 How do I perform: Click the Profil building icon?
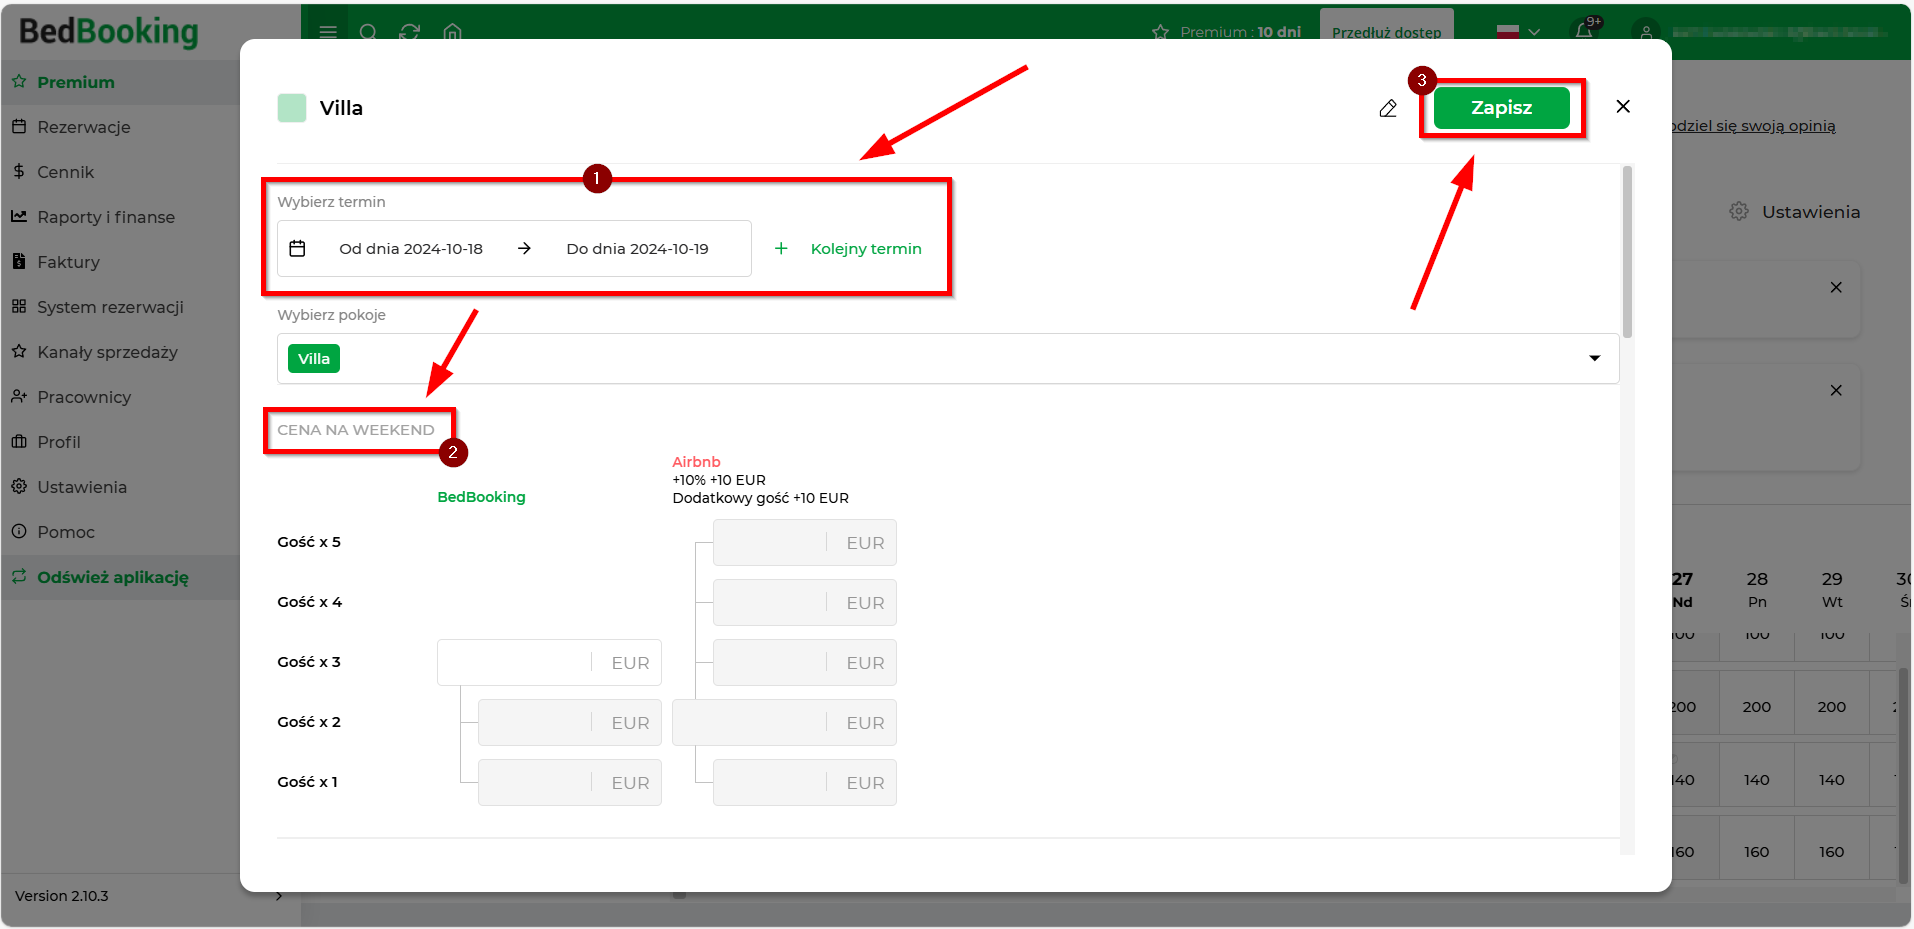click(x=19, y=441)
